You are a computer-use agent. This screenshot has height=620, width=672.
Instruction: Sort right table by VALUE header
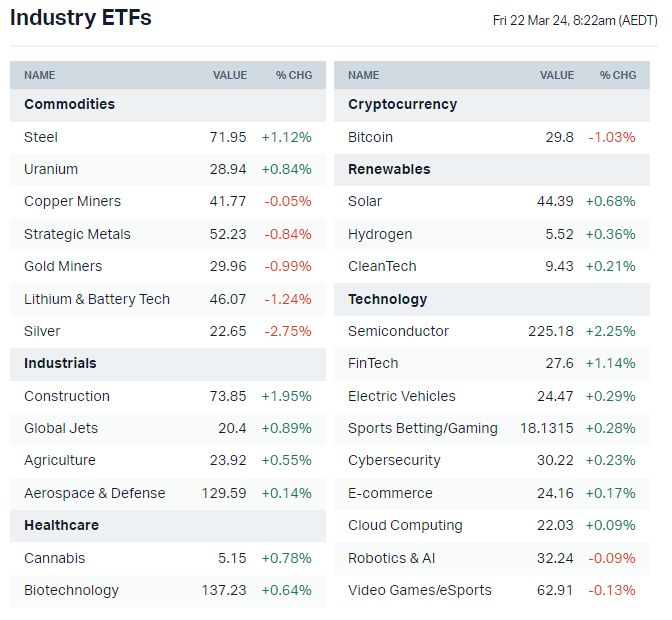(557, 75)
